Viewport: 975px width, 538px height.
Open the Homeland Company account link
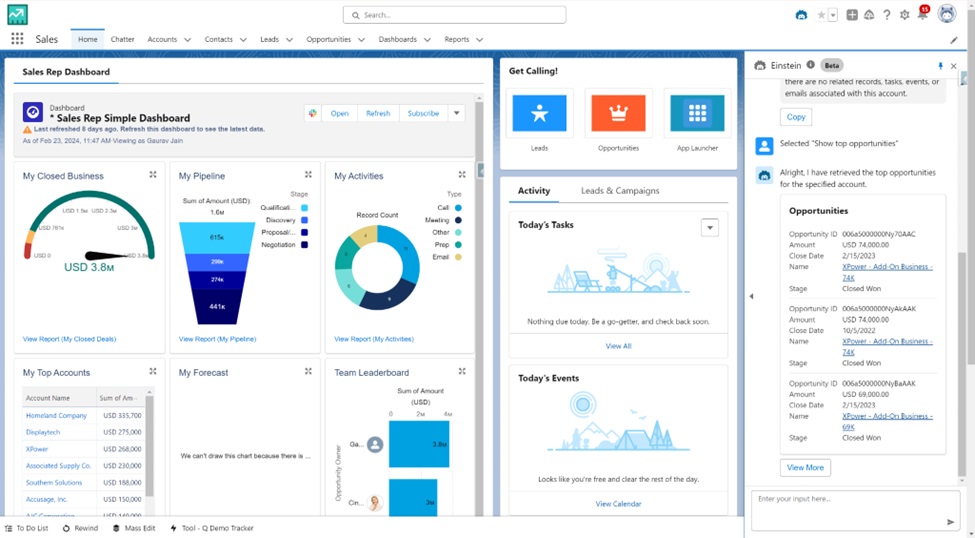(56, 415)
